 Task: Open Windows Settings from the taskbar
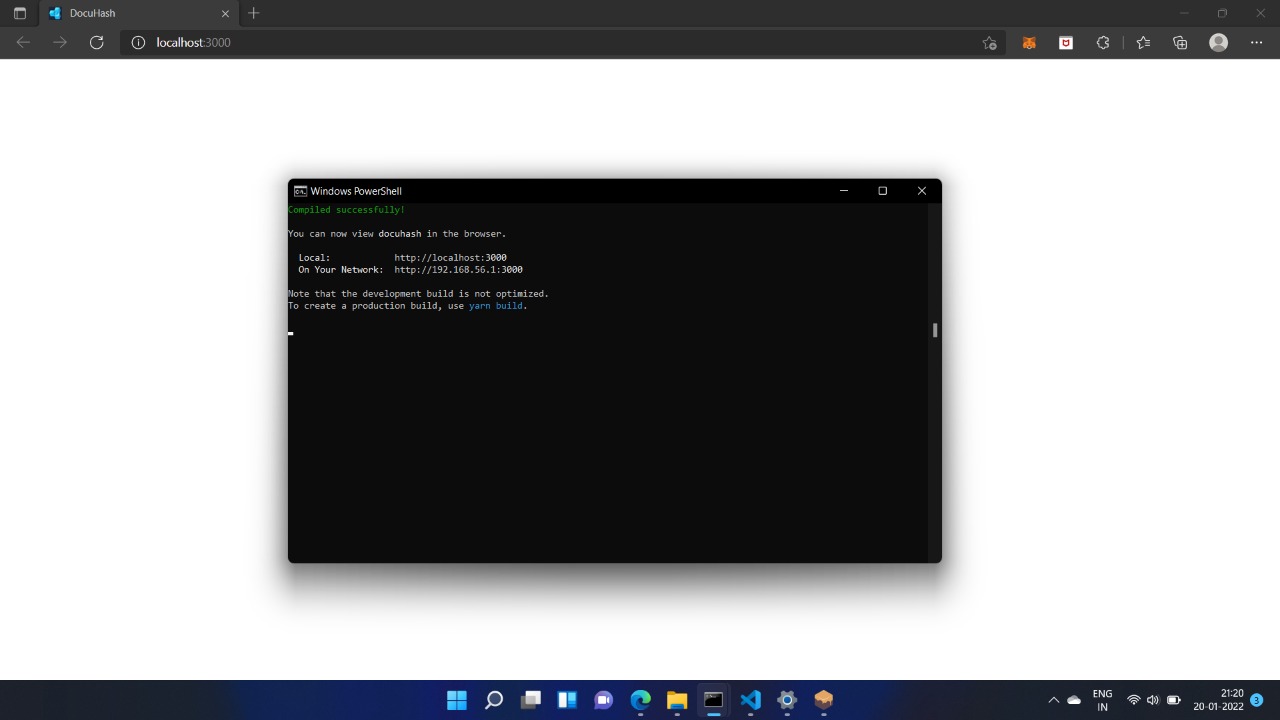786,700
